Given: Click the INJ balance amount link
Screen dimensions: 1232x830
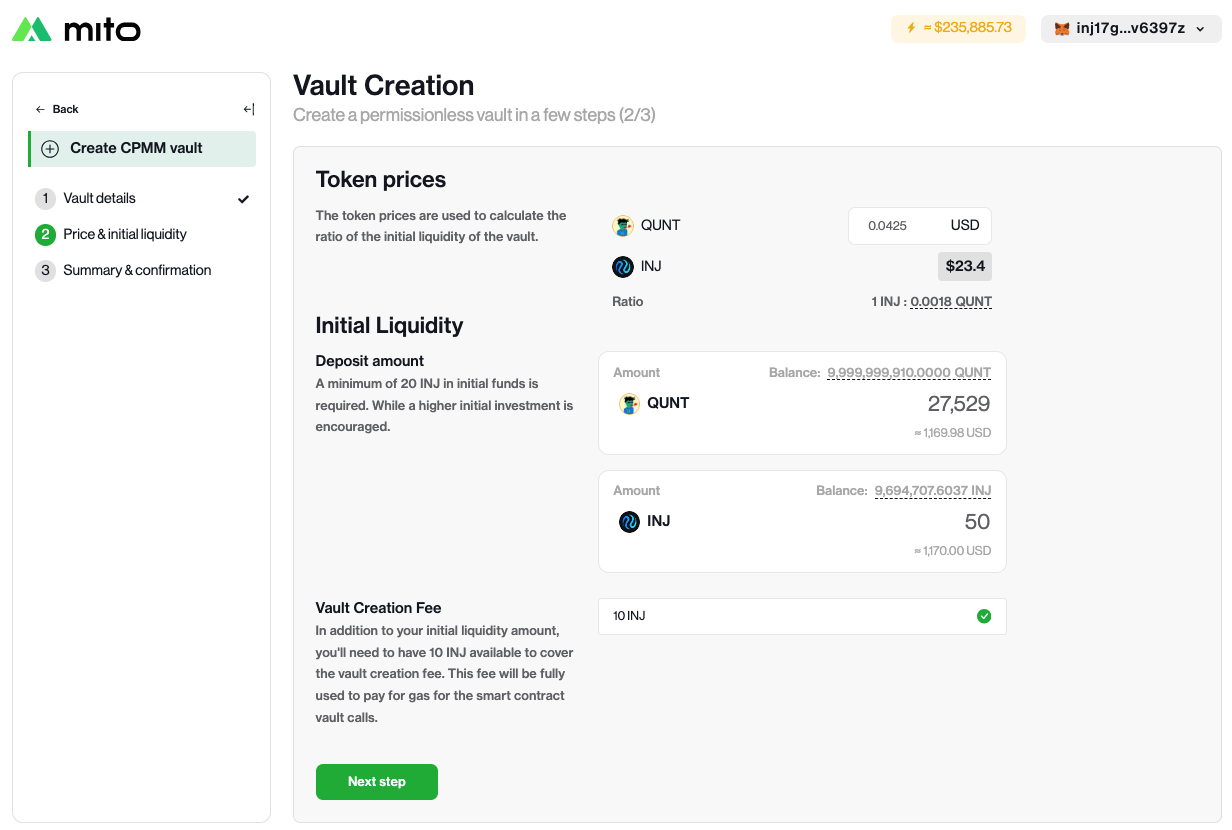Looking at the screenshot, I should (932, 491).
